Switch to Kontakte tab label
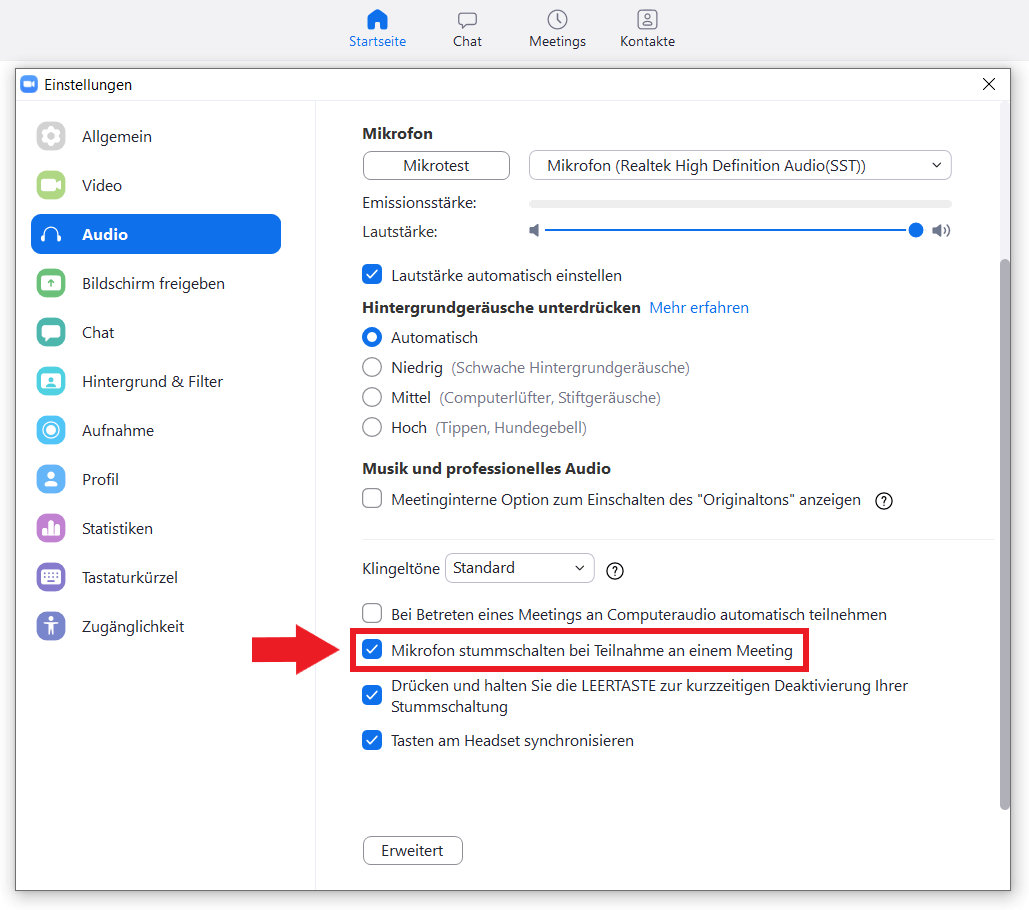 pyautogui.click(x=647, y=41)
